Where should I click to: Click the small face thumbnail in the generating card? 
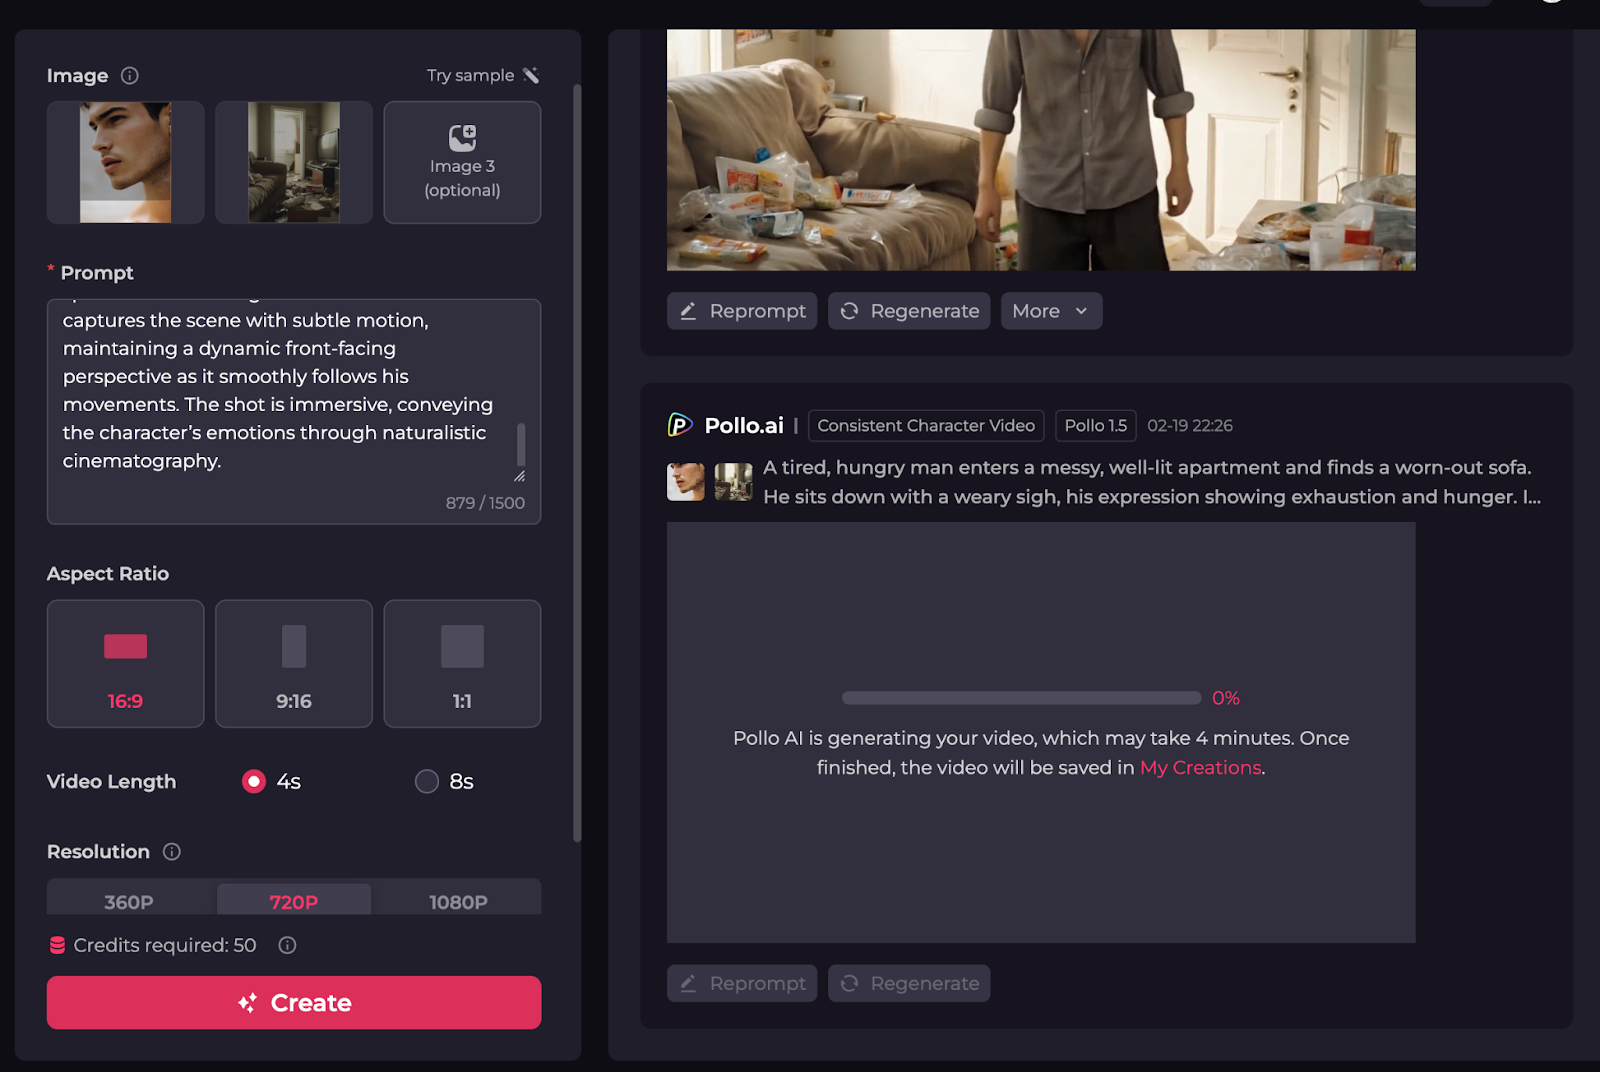point(686,482)
